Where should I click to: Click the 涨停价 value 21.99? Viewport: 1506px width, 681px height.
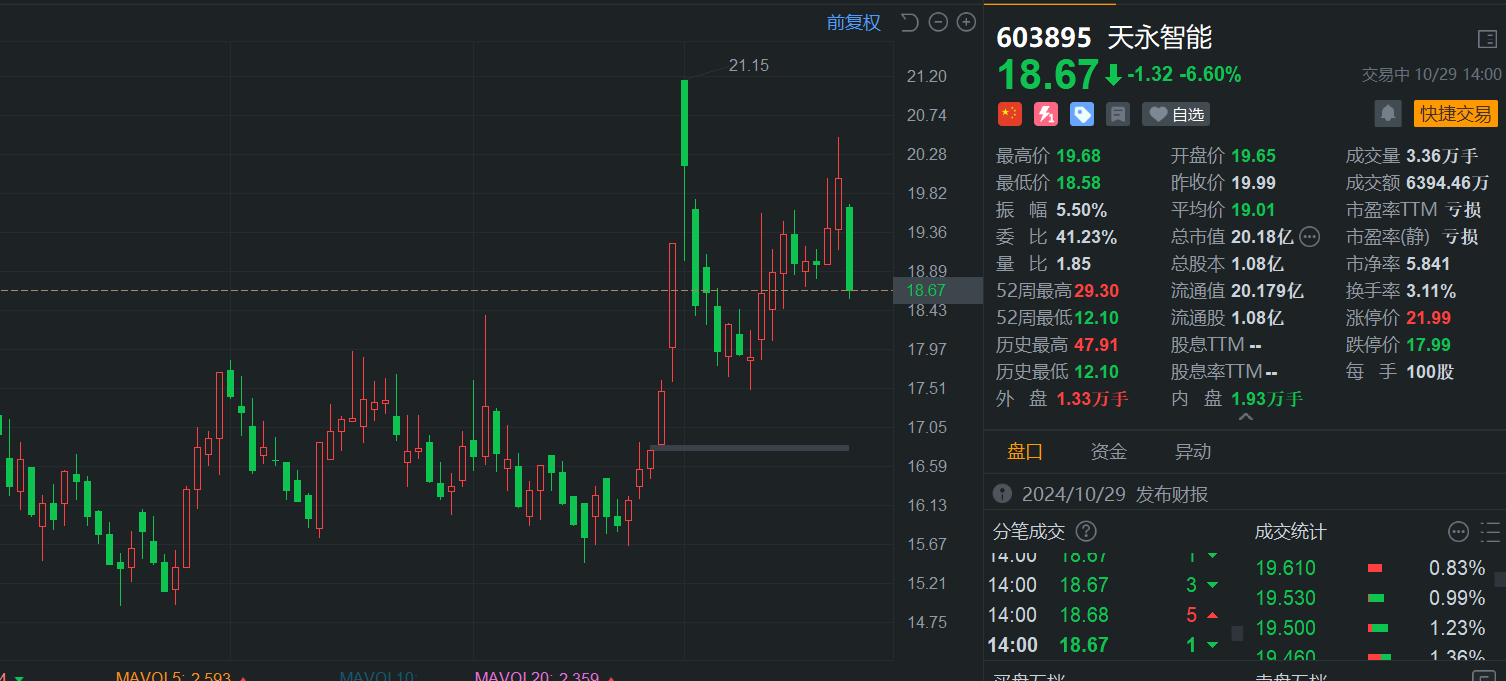[1429, 318]
